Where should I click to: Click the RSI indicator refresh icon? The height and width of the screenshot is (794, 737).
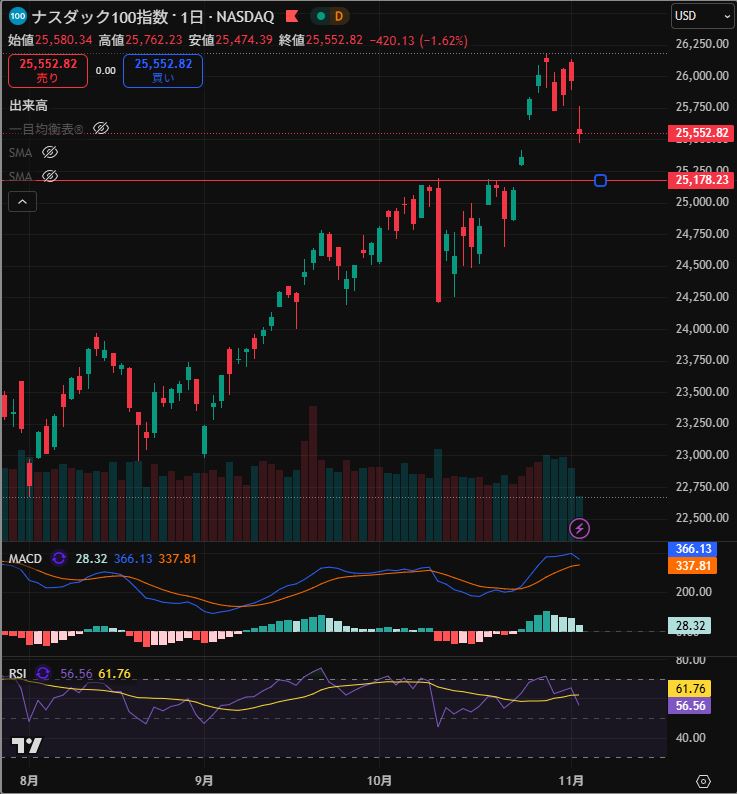tap(43, 673)
